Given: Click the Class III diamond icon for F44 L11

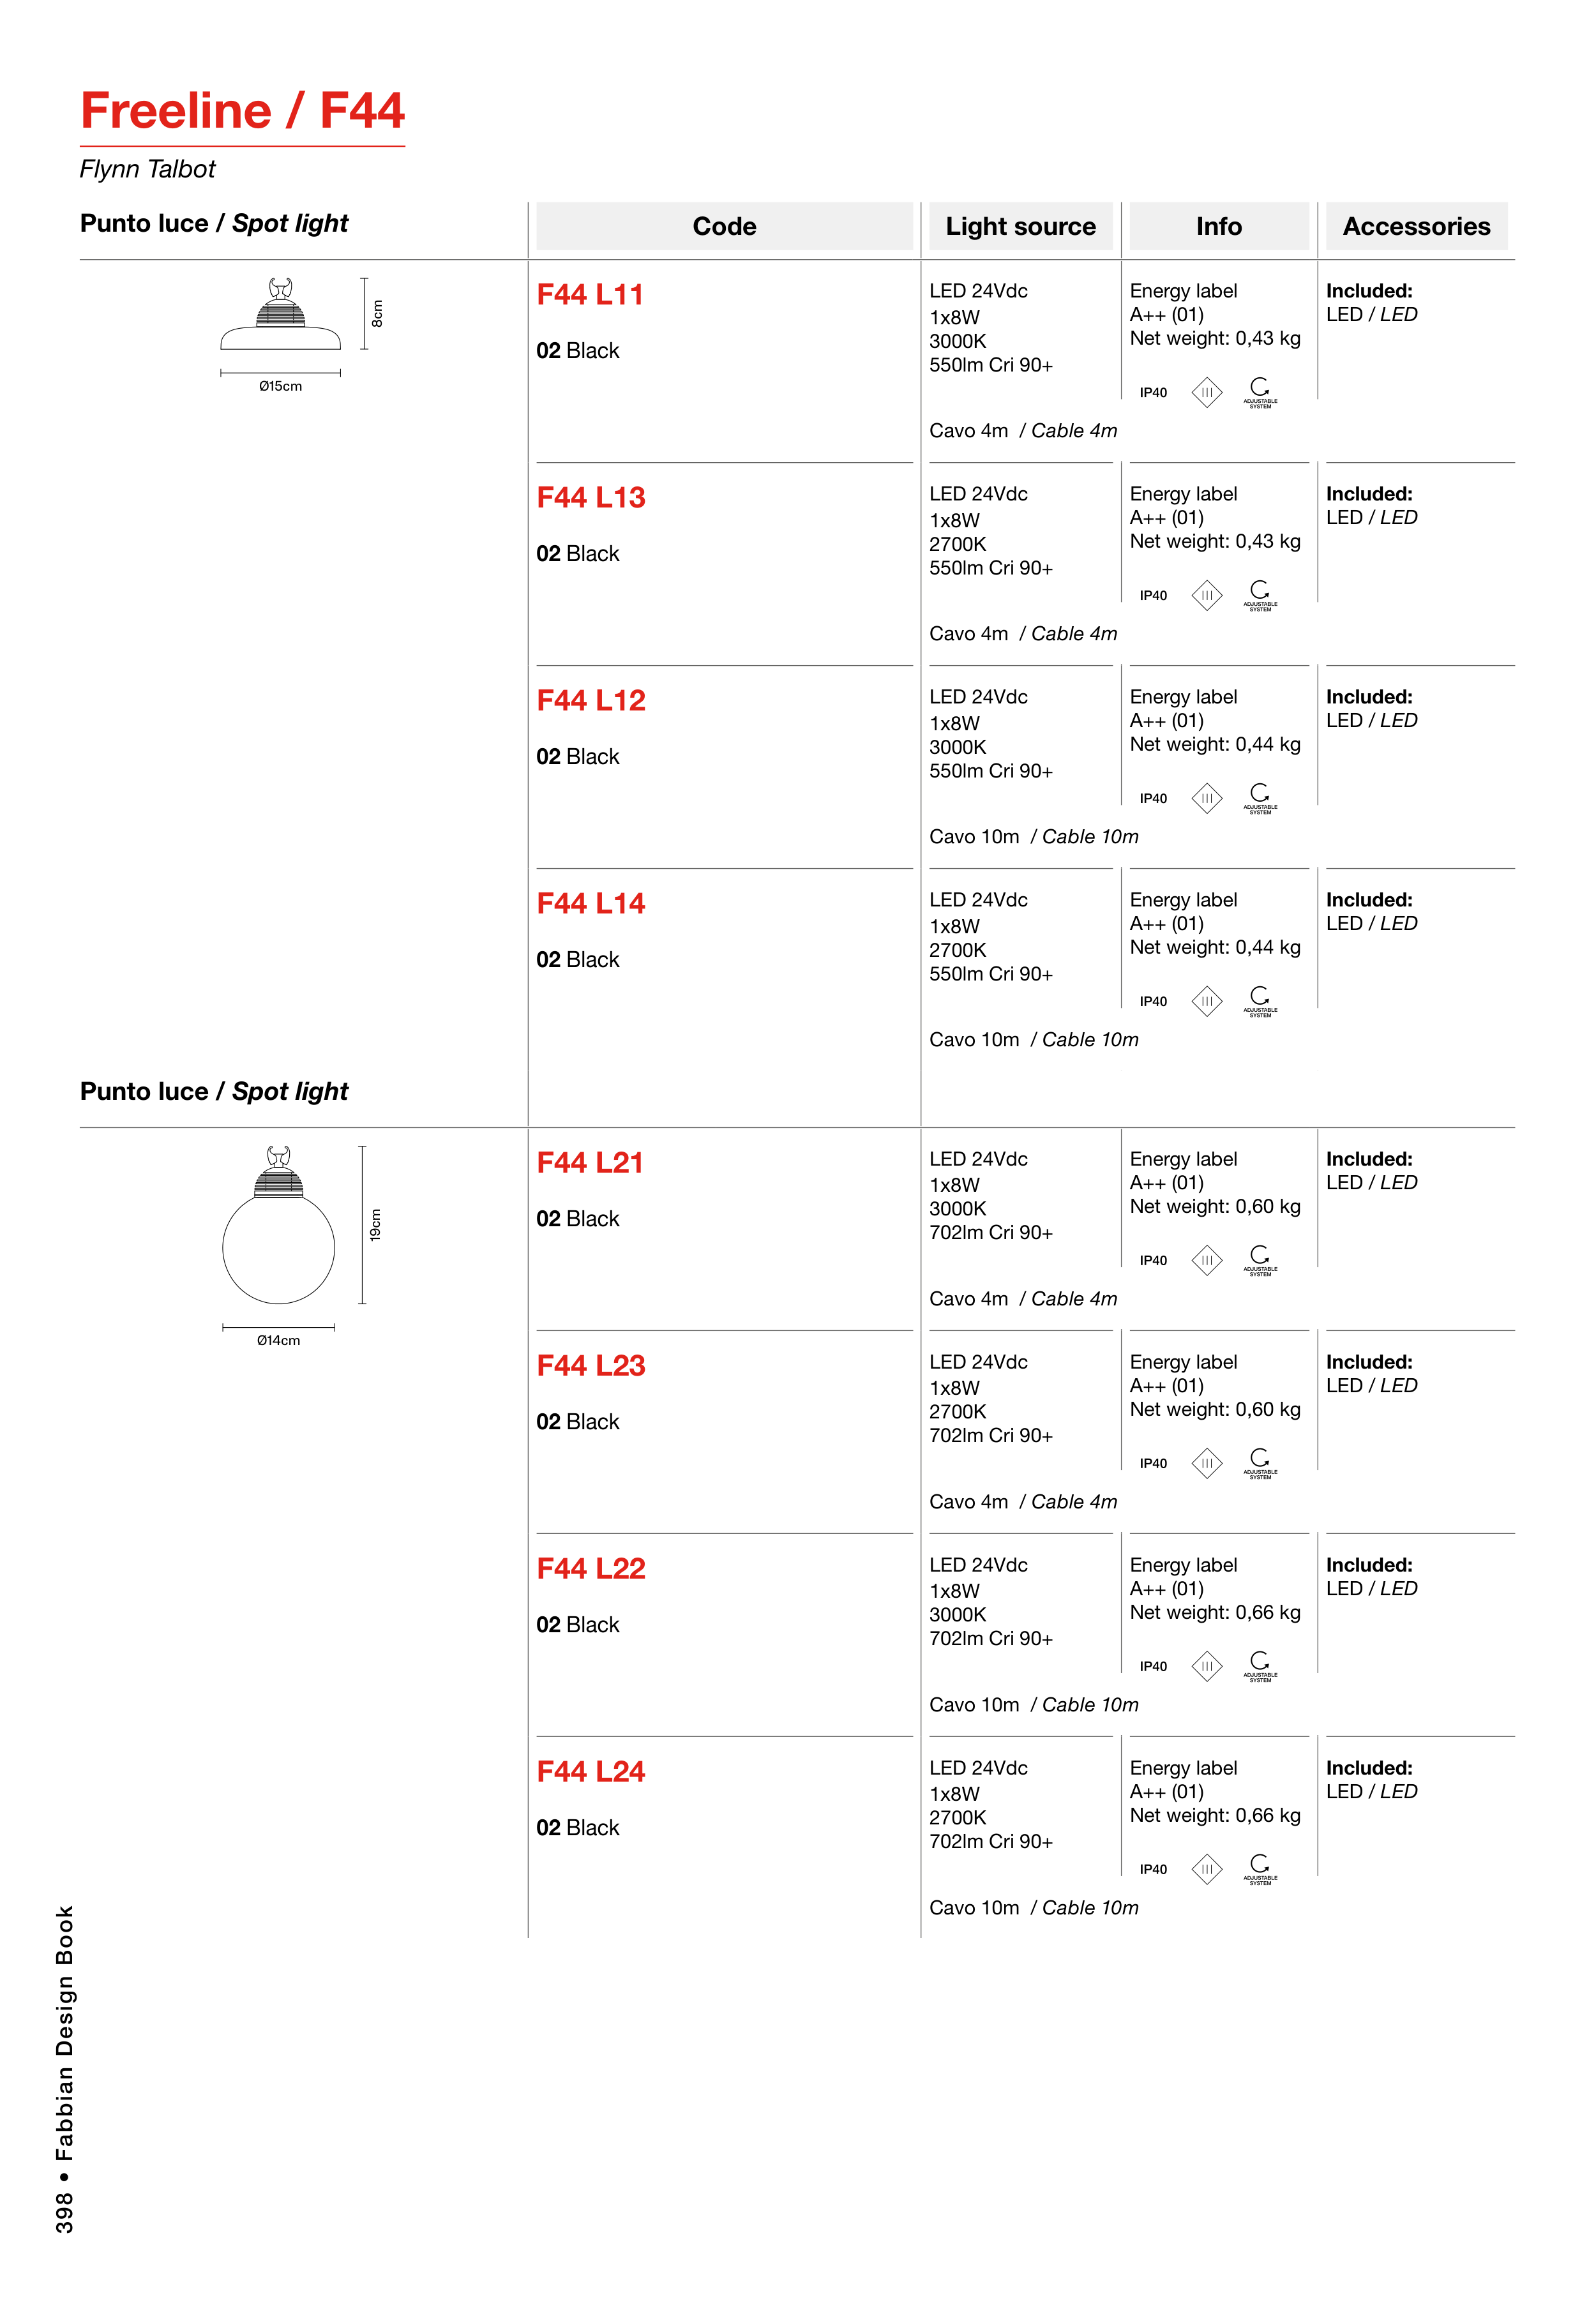Looking at the screenshot, I should [x=1207, y=392].
